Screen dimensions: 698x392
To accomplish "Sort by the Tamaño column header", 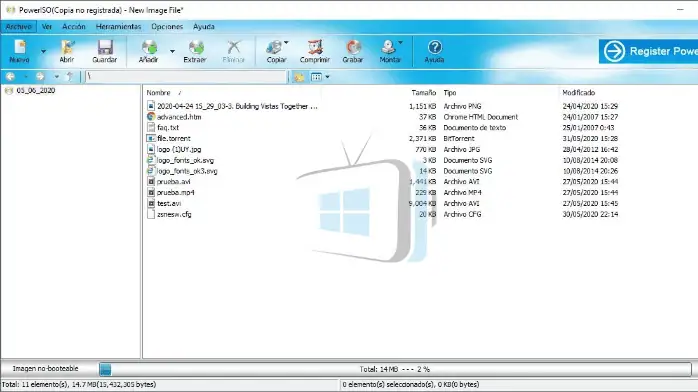I will click(x=423, y=93).
